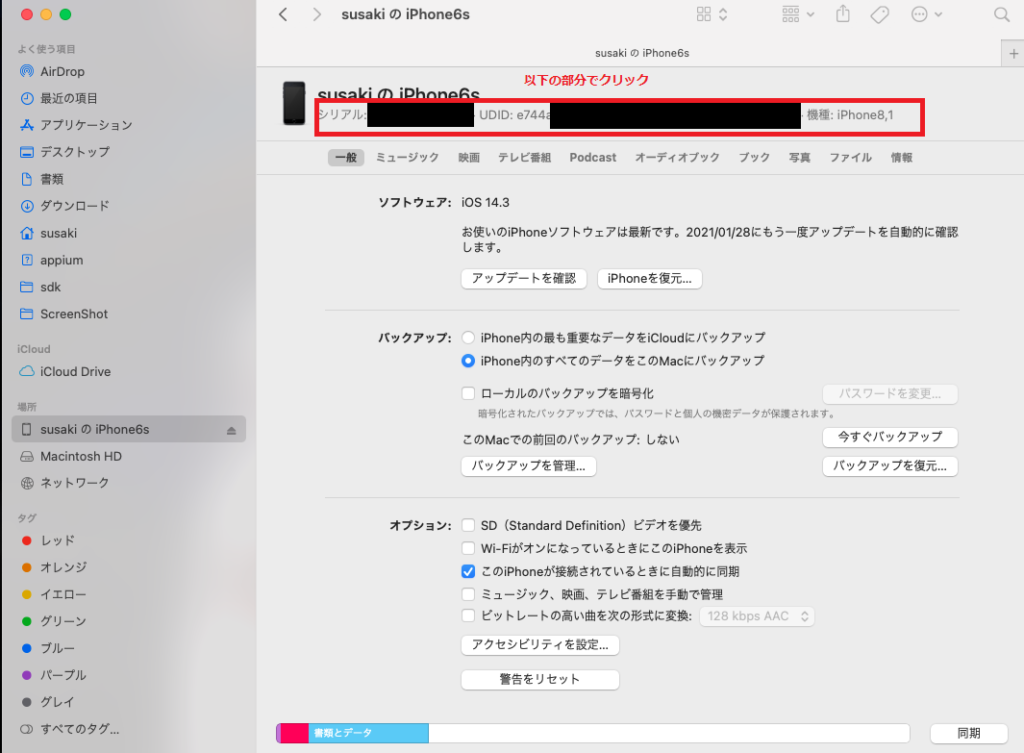Open デスクトップ in sidebar

pyautogui.click(x=75, y=152)
